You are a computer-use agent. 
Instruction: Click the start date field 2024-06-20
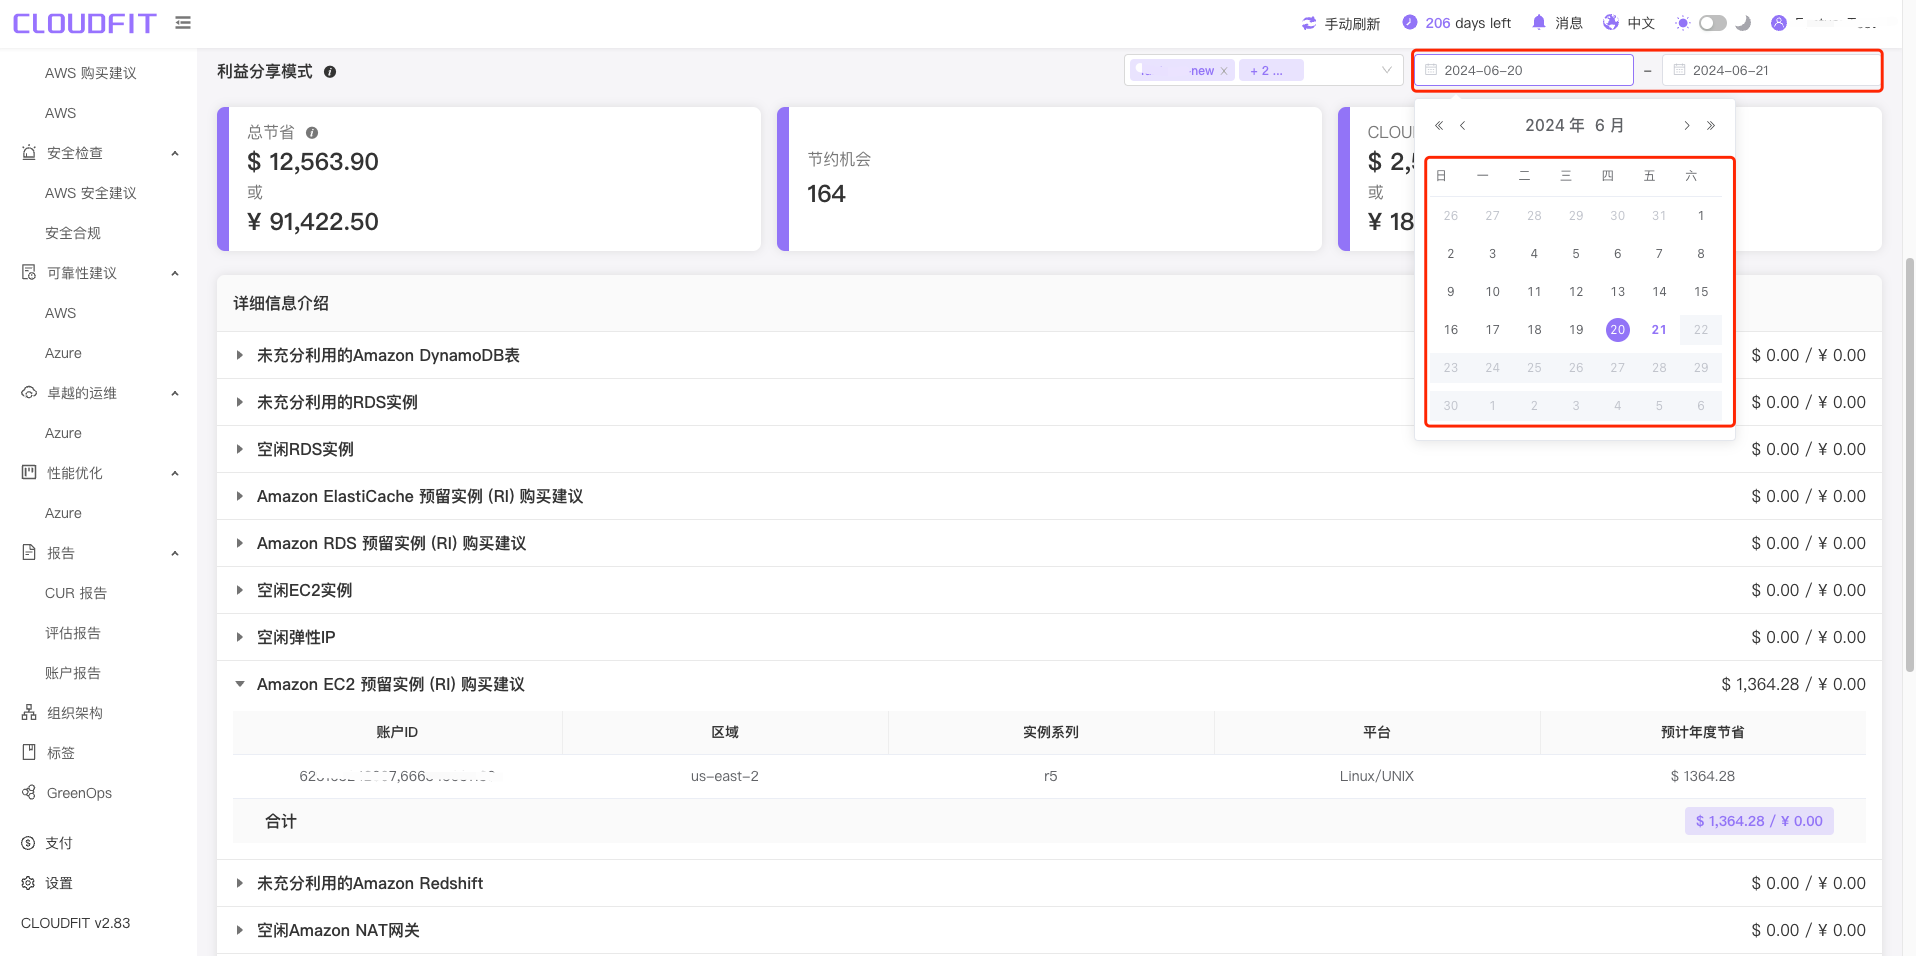1524,70
